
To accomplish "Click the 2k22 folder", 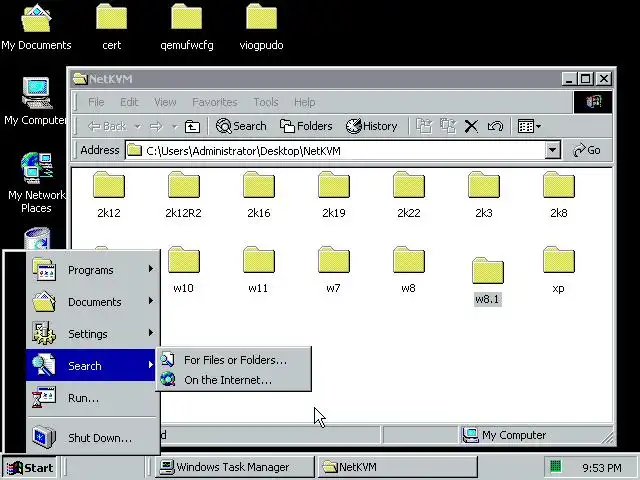I will 409,195.
